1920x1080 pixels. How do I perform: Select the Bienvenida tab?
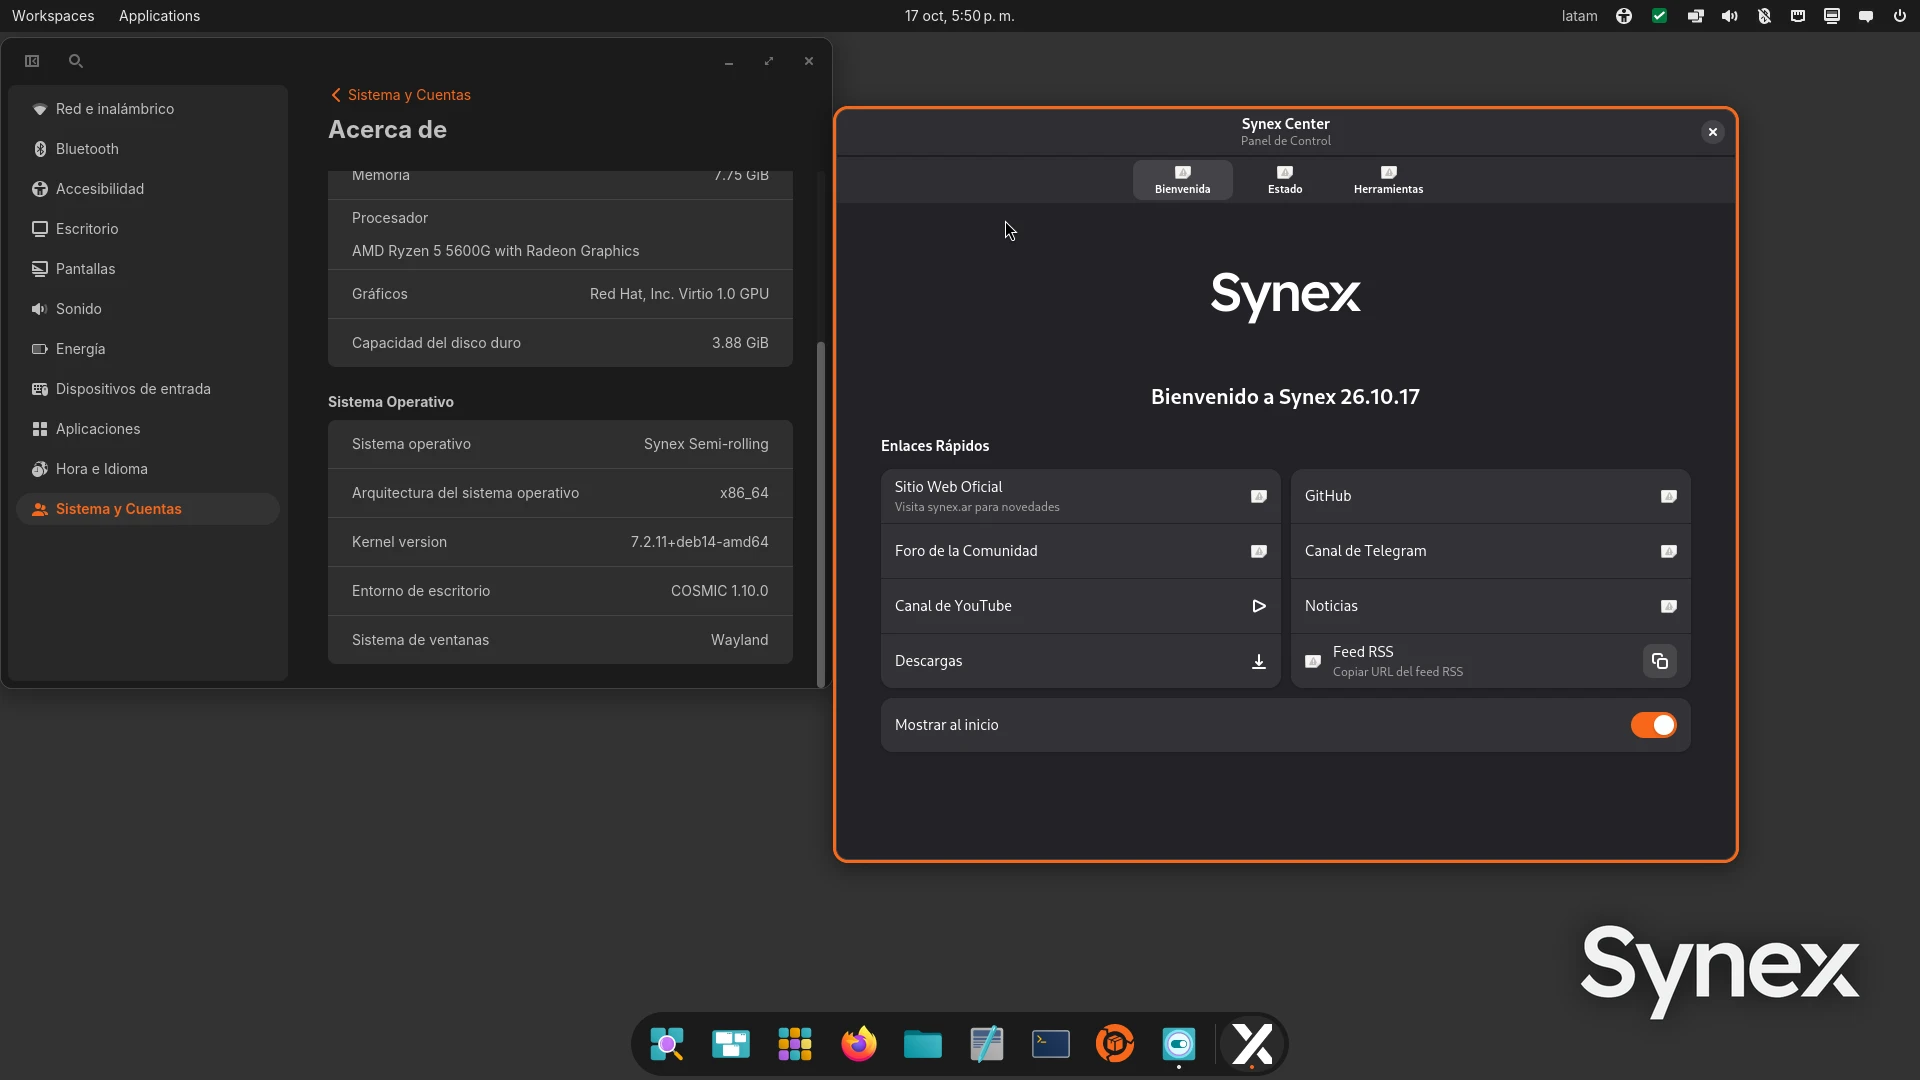click(x=1182, y=180)
